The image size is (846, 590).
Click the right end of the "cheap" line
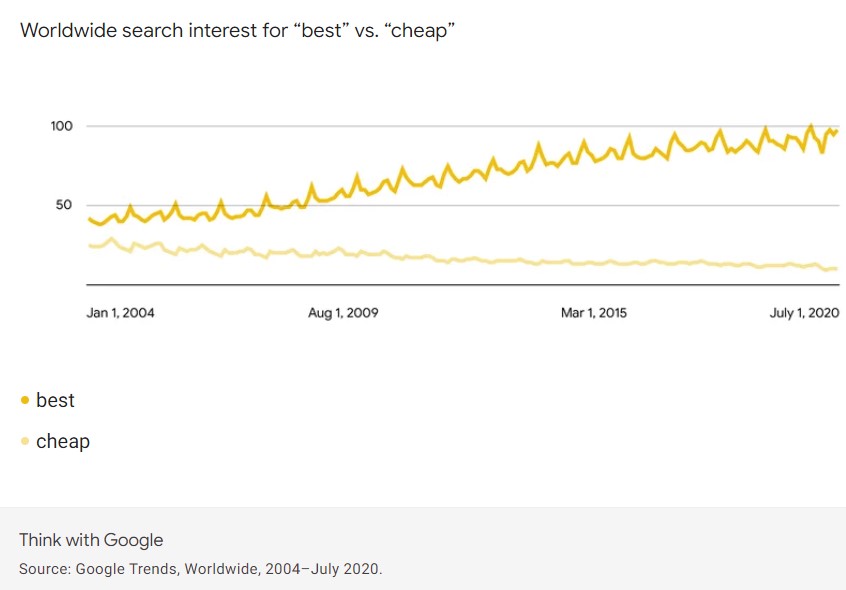pyautogui.click(x=835, y=268)
